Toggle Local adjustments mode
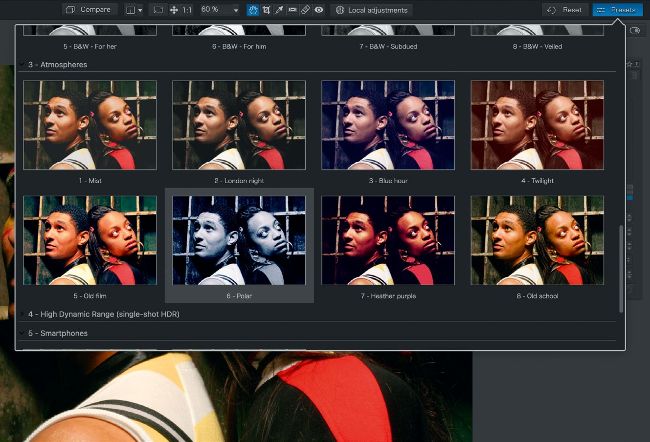650x442 pixels. (371, 9)
